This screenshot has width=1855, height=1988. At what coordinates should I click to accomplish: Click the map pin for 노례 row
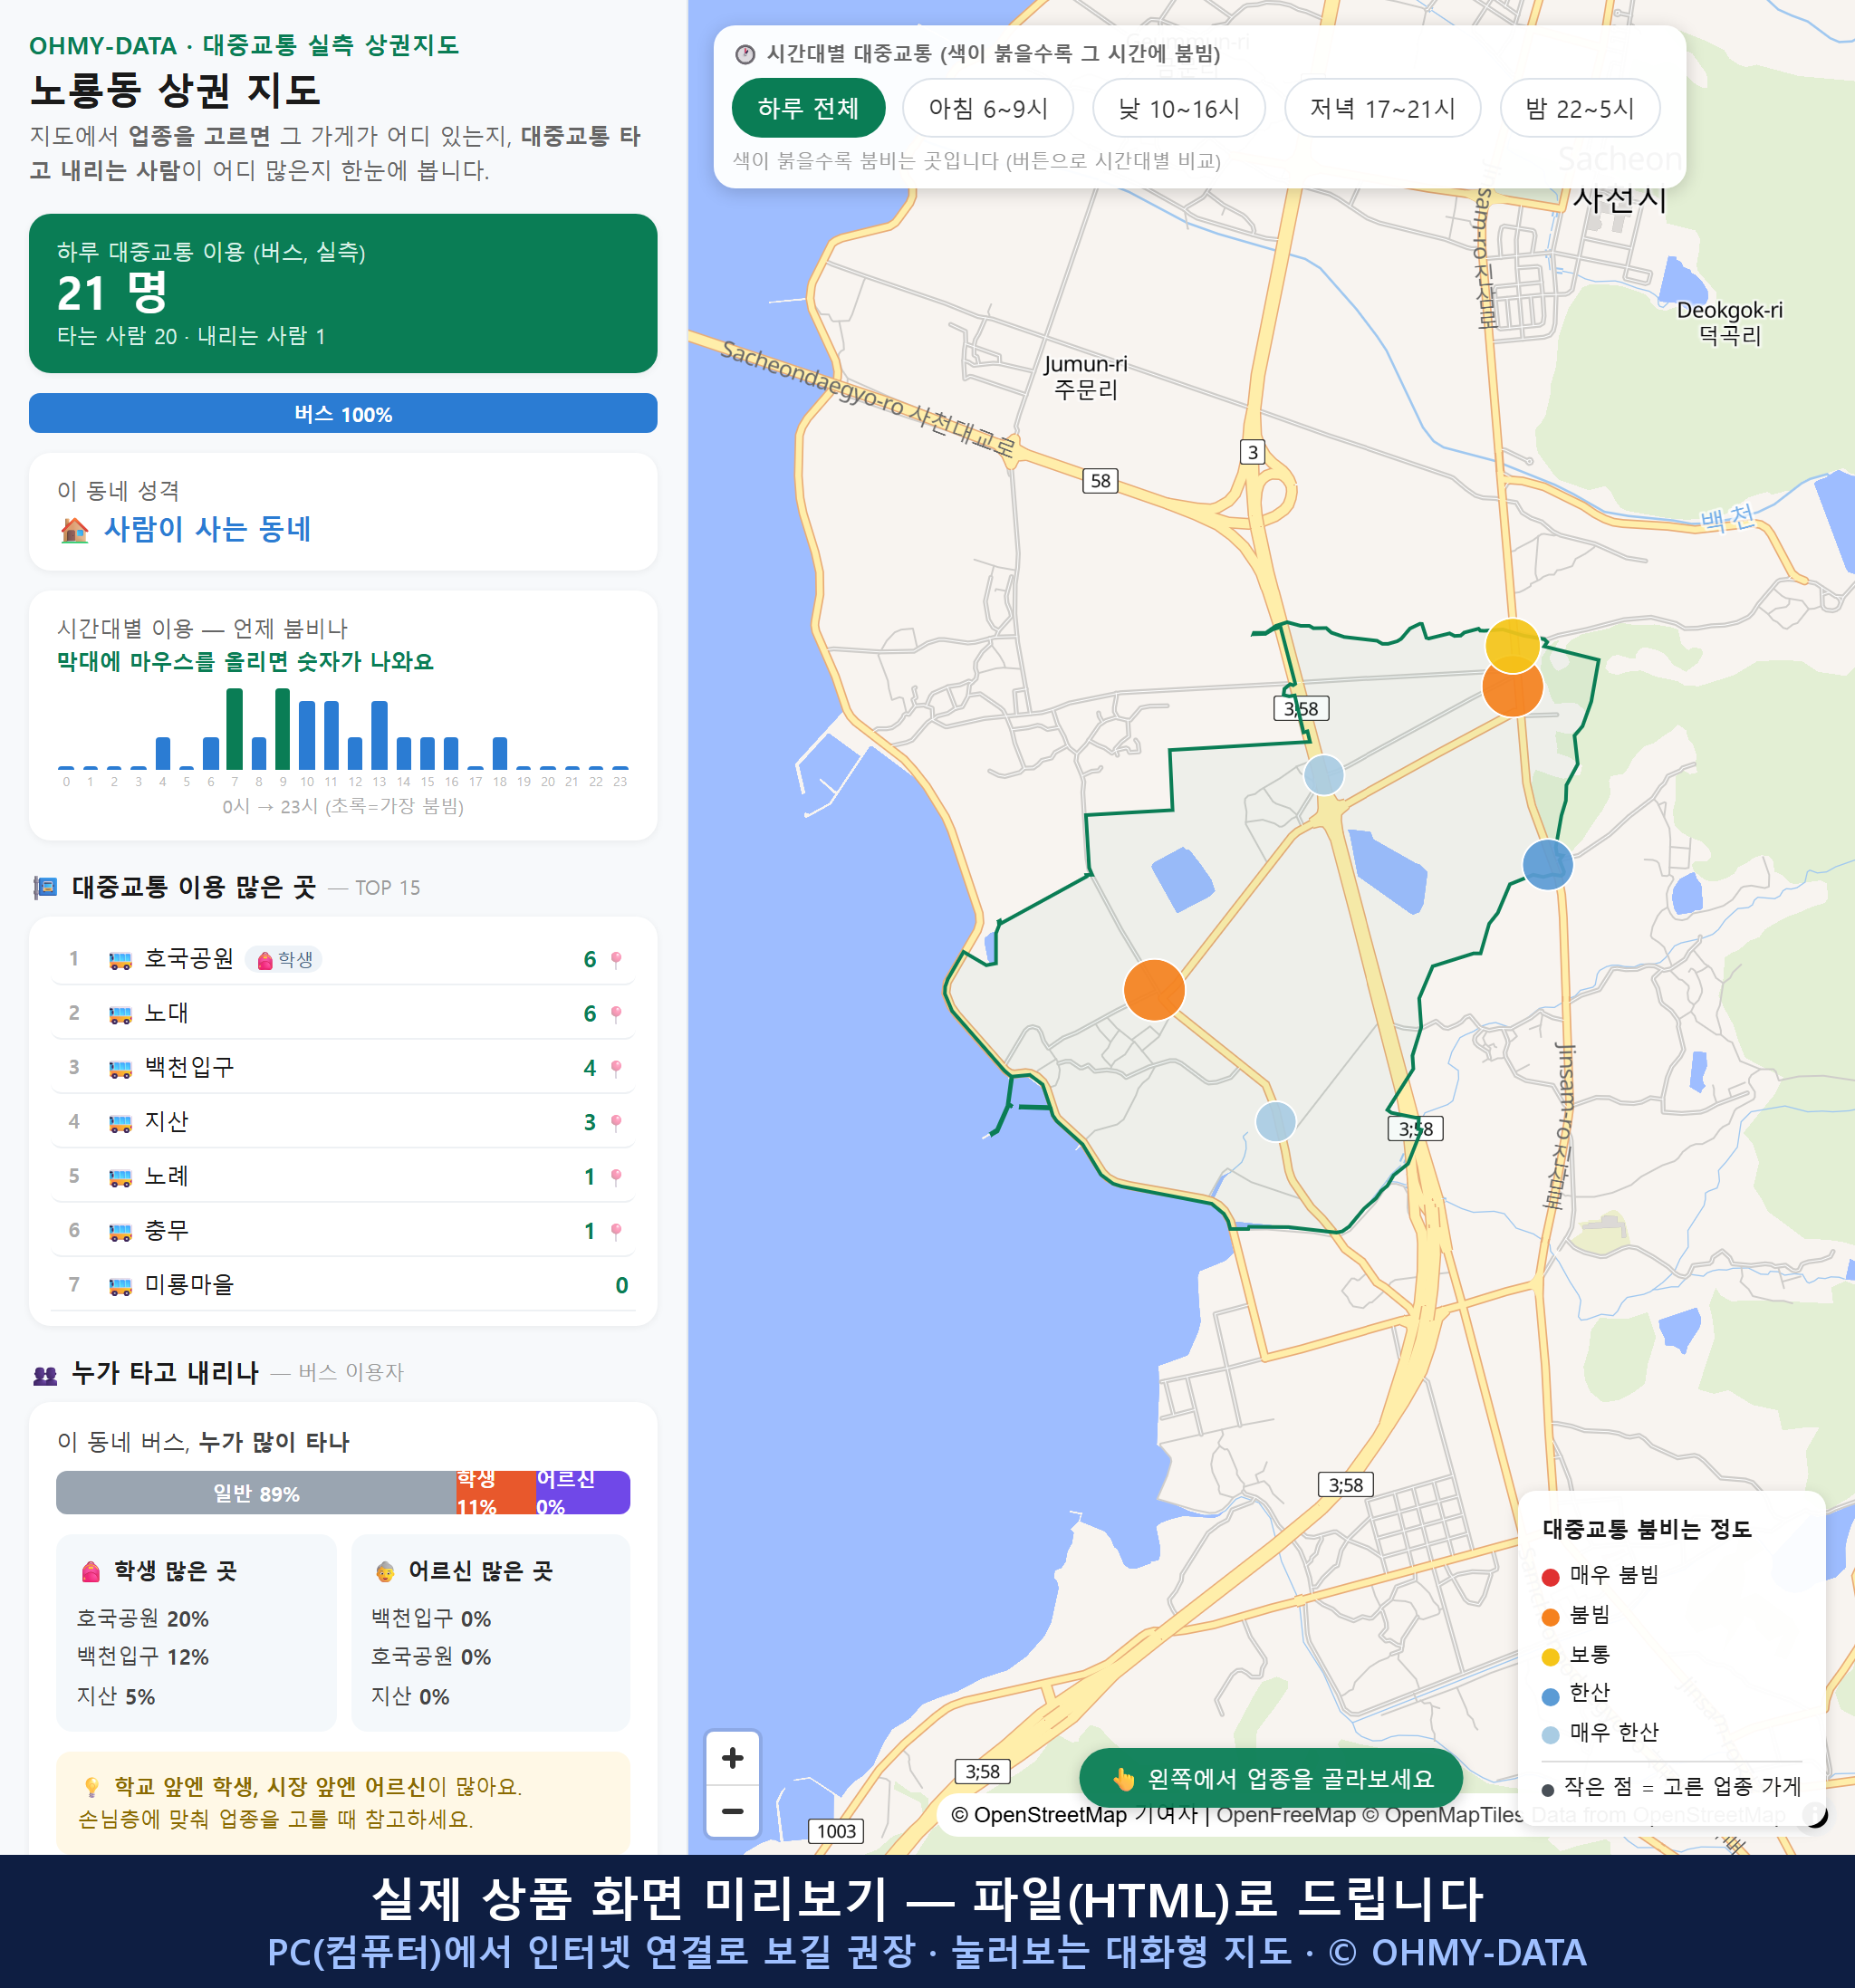tap(616, 1177)
